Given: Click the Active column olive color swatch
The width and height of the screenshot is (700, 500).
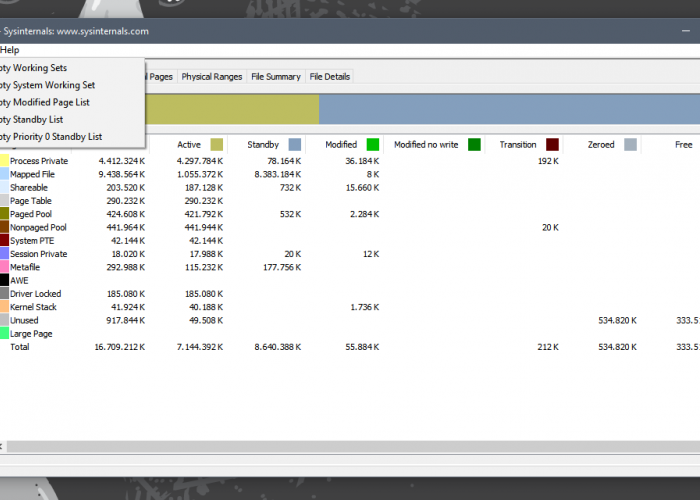Looking at the screenshot, I should [x=217, y=145].
